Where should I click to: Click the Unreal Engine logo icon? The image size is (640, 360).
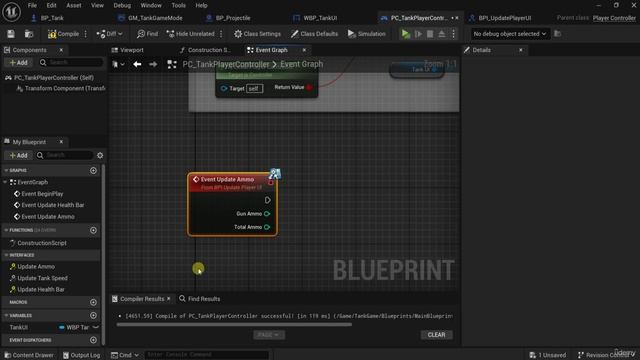click(11, 11)
